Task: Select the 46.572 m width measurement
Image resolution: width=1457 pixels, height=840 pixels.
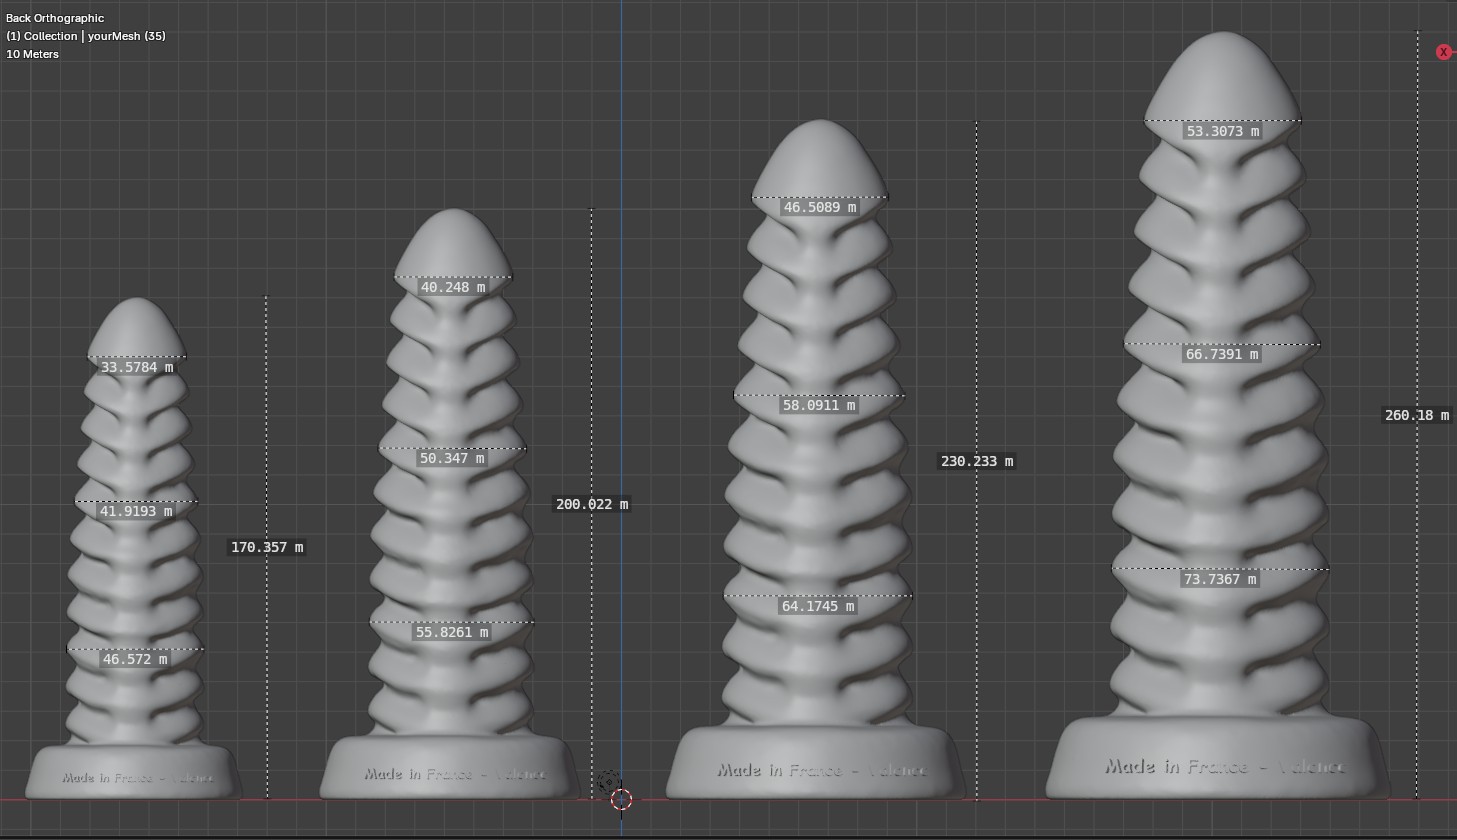Action: coord(135,659)
